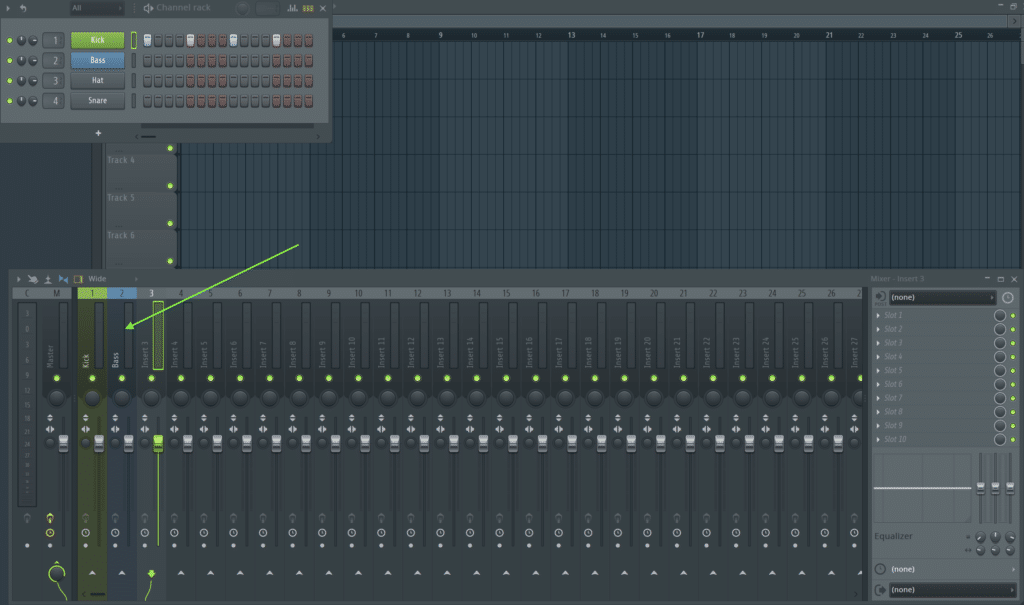This screenshot has width=1024, height=605.
Task: Click the speaker icon beside Channel rack title
Action: pyautogui.click(x=148, y=8)
